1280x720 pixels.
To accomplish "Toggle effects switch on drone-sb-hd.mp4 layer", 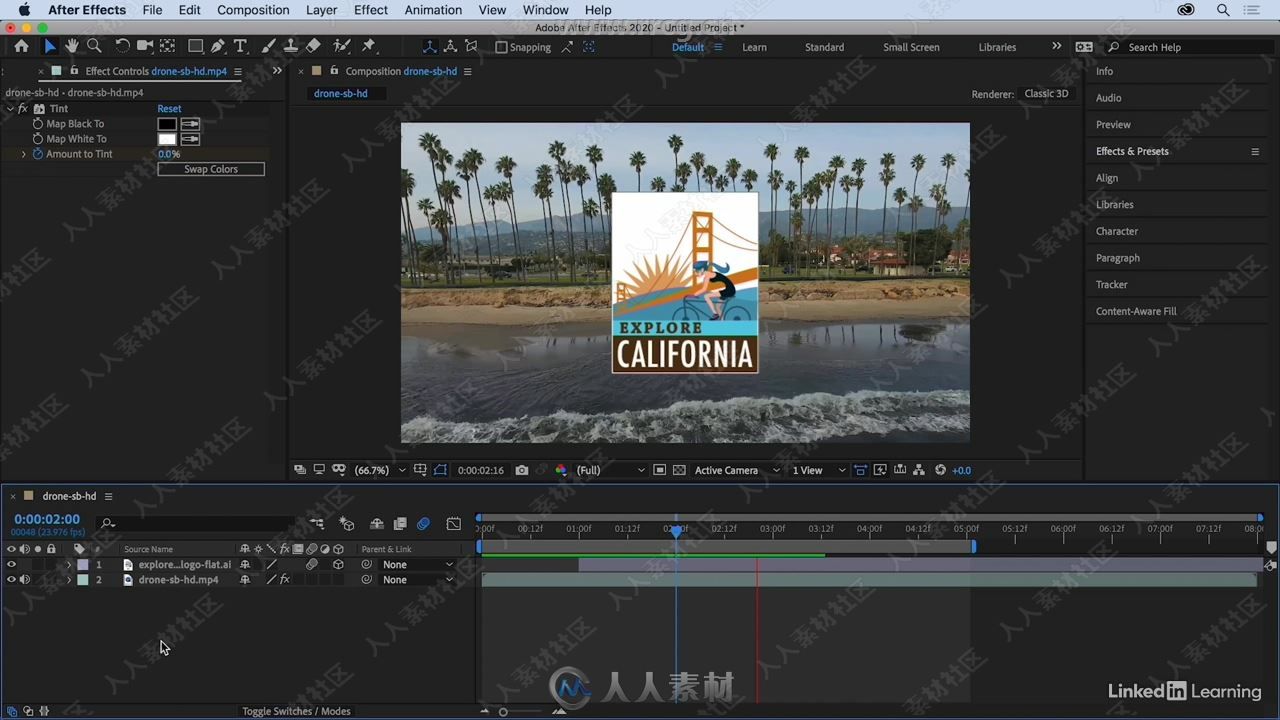I will (x=285, y=579).
